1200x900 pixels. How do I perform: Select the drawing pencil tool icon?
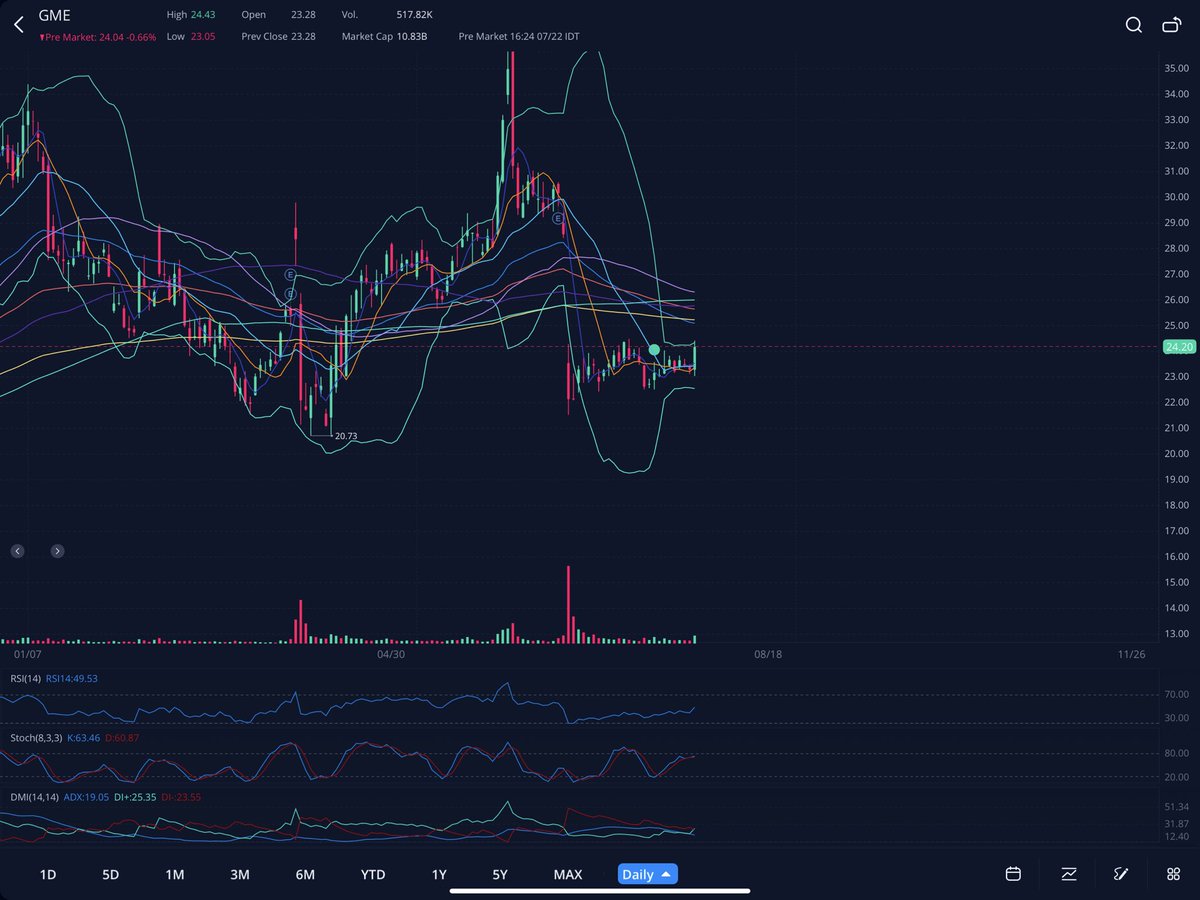[x=1121, y=874]
